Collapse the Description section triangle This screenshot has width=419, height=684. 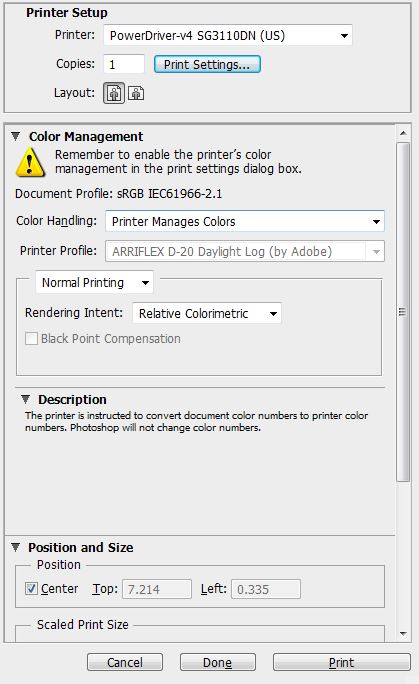tap(26, 399)
